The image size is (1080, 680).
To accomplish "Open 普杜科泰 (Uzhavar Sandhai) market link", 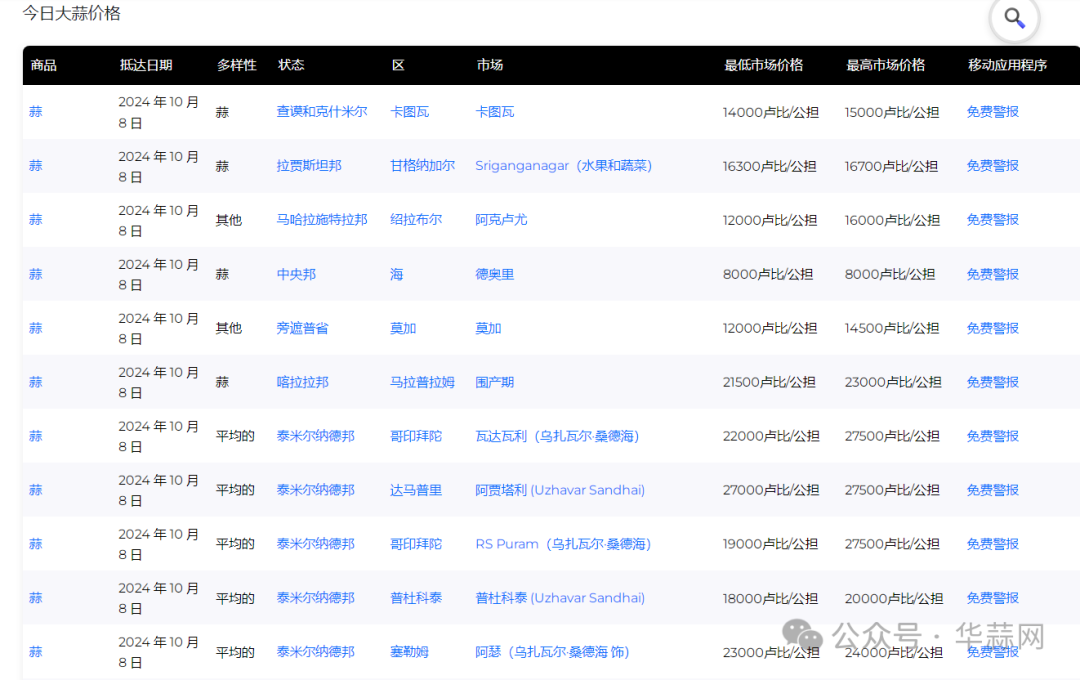I will [x=560, y=598].
